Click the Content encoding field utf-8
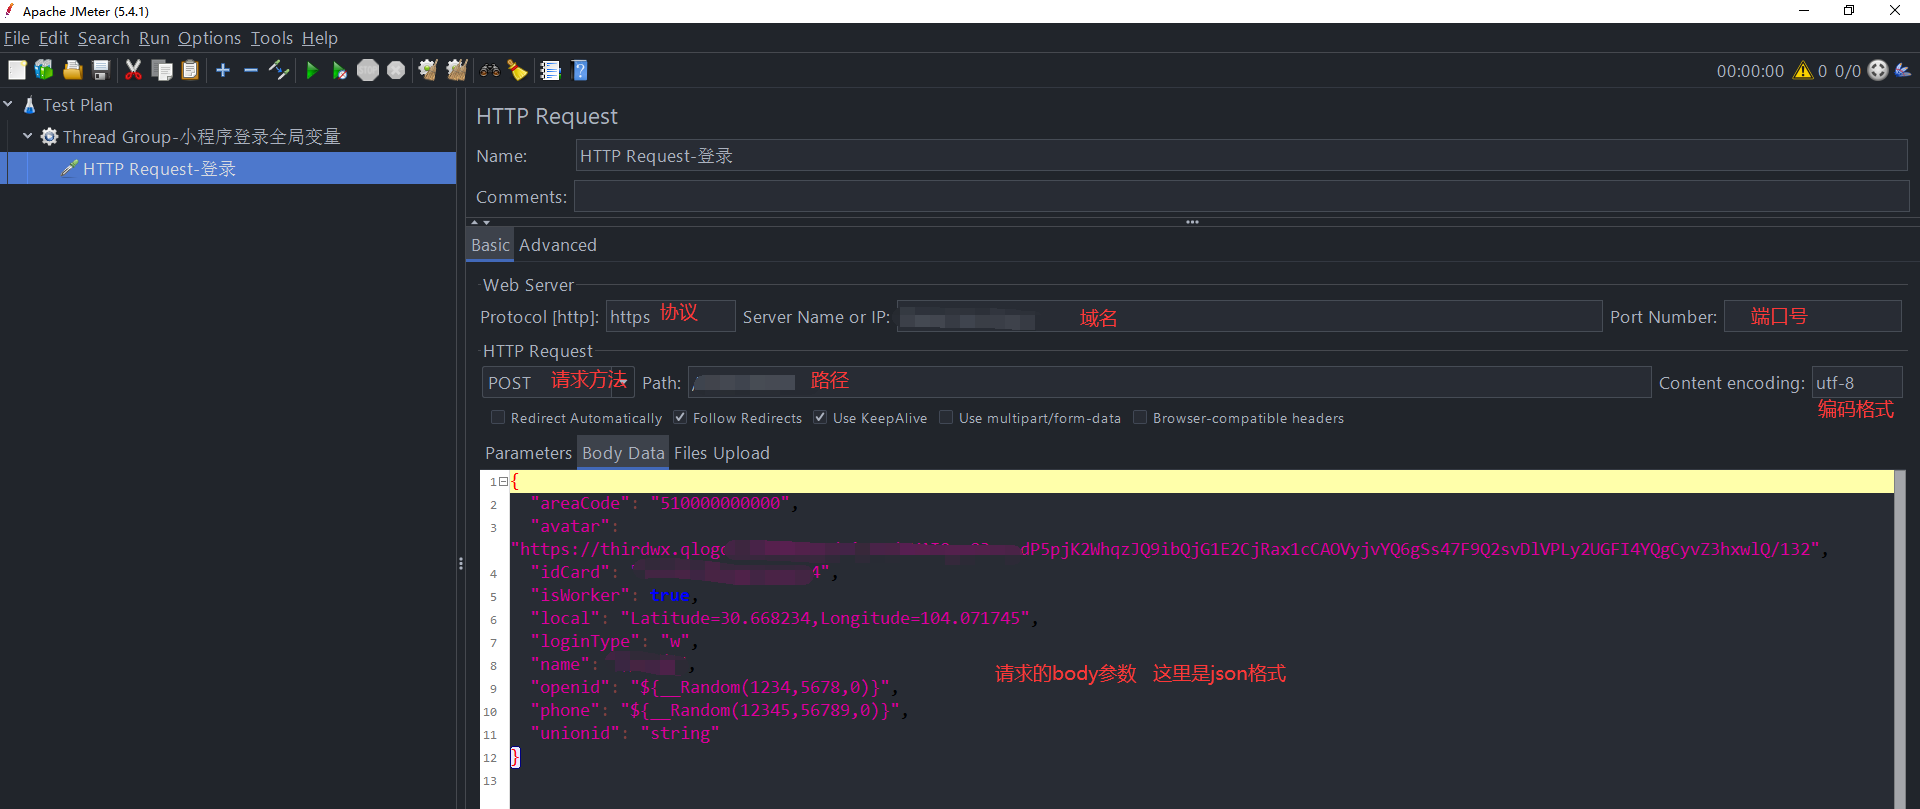The image size is (1920, 809). tap(1857, 383)
